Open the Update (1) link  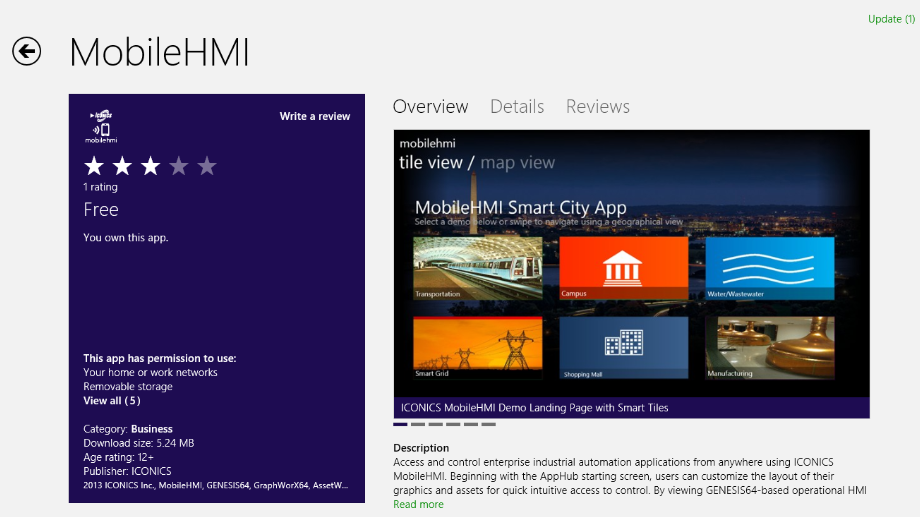pyautogui.click(x=890, y=19)
